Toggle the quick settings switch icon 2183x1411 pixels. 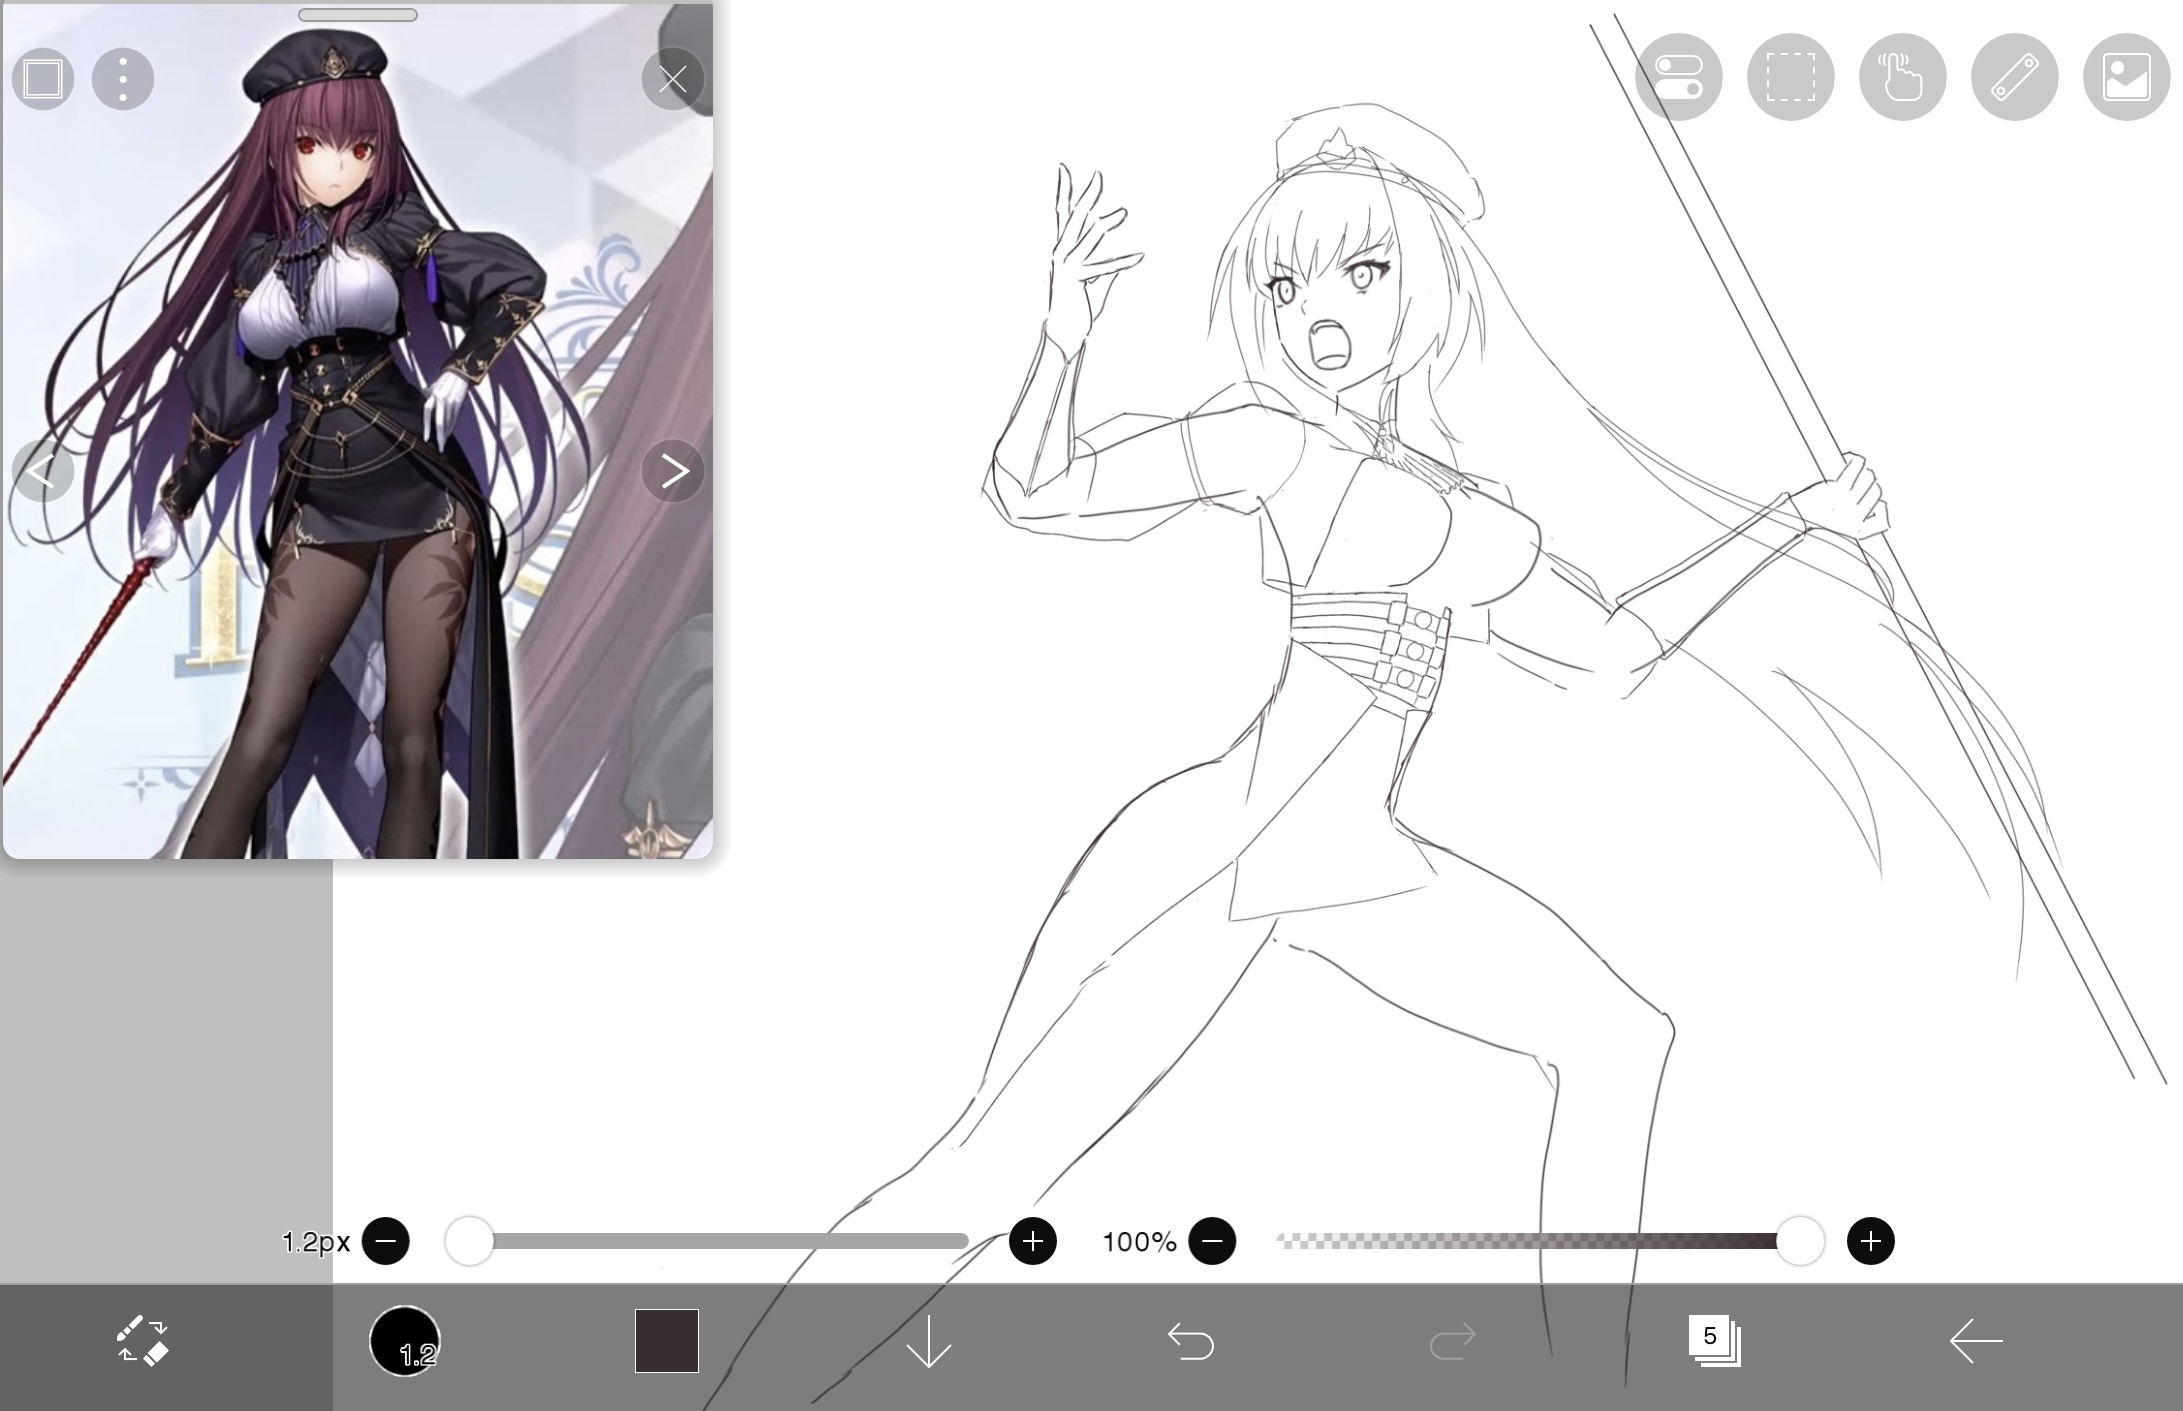tap(1679, 77)
